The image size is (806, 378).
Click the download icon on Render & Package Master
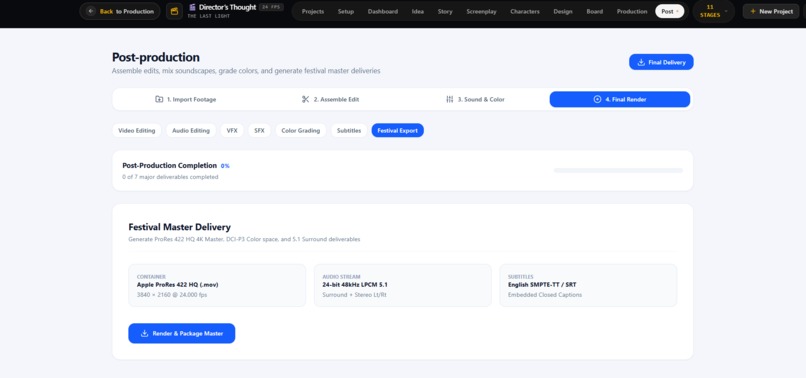tap(144, 333)
